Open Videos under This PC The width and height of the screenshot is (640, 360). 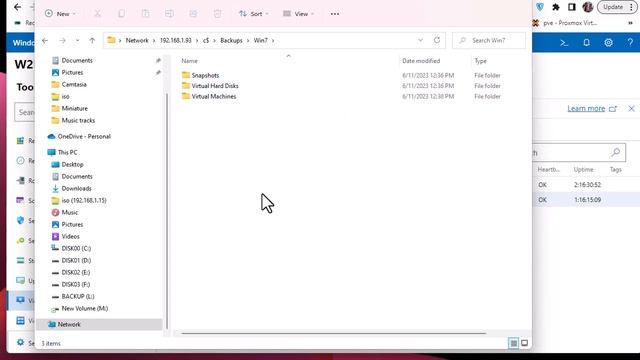pos(70,236)
